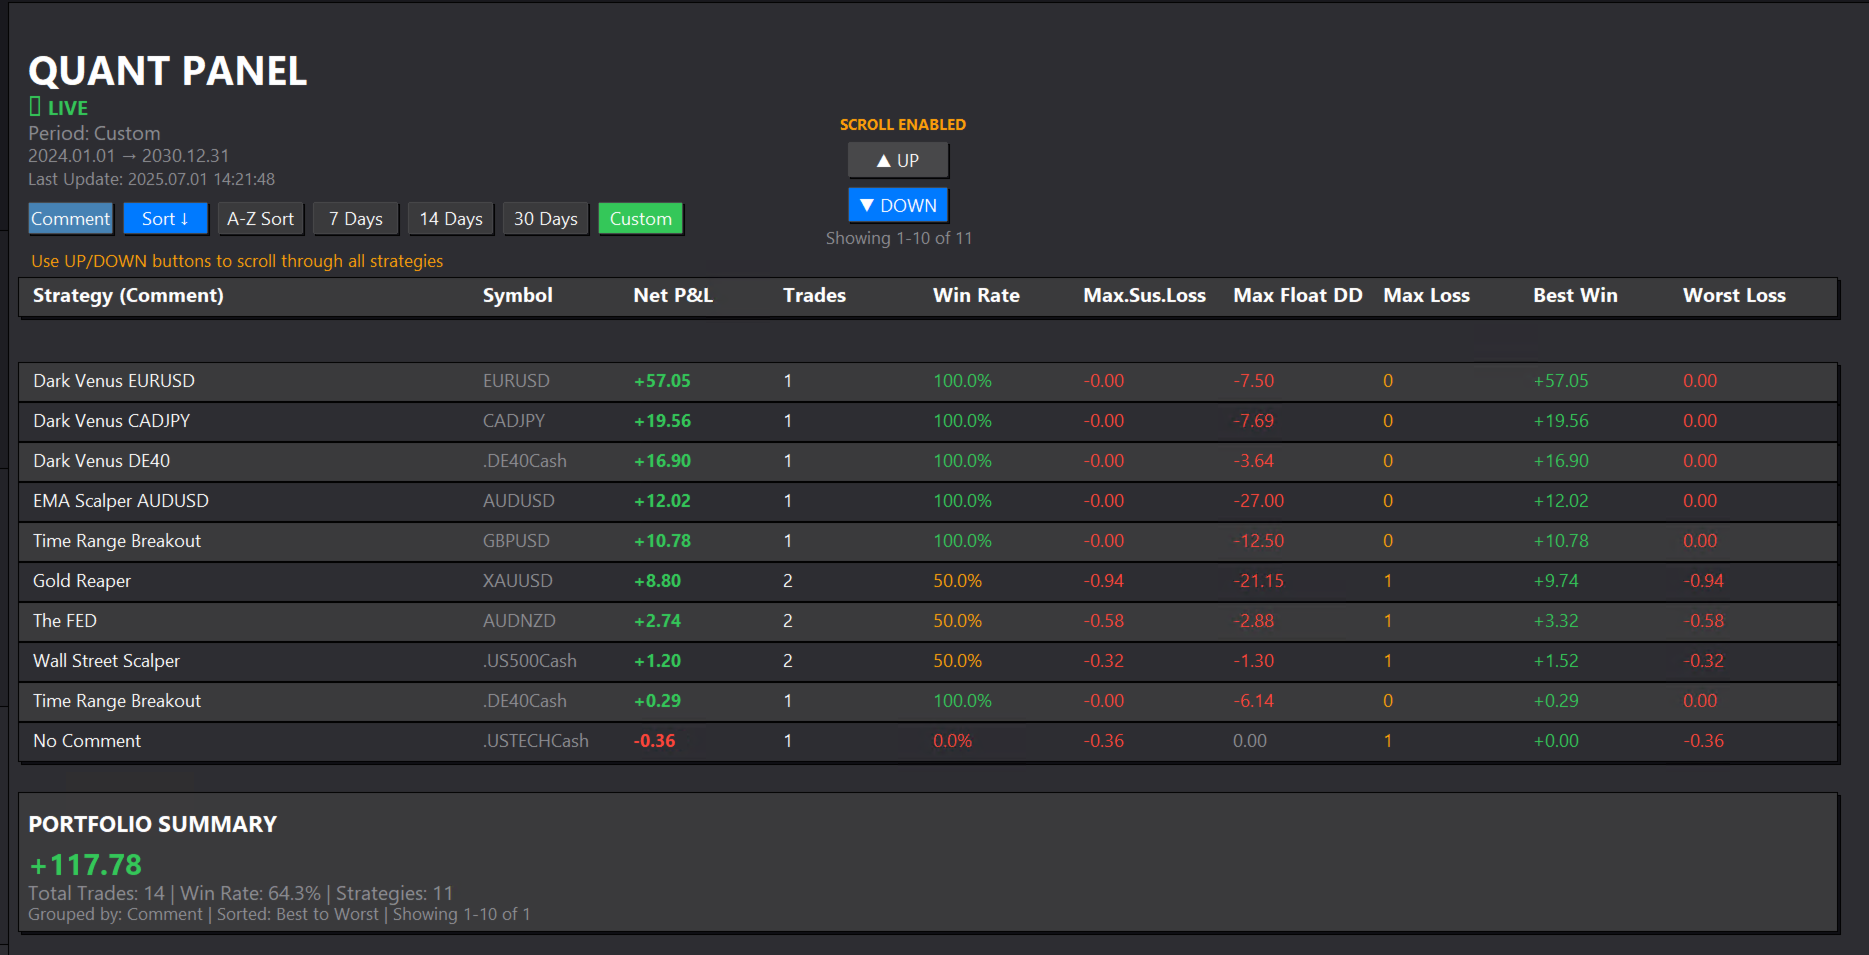This screenshot has width=1869, height=955.
Task: Select the A-Z Sort option
Action: [x=260, y=218]
